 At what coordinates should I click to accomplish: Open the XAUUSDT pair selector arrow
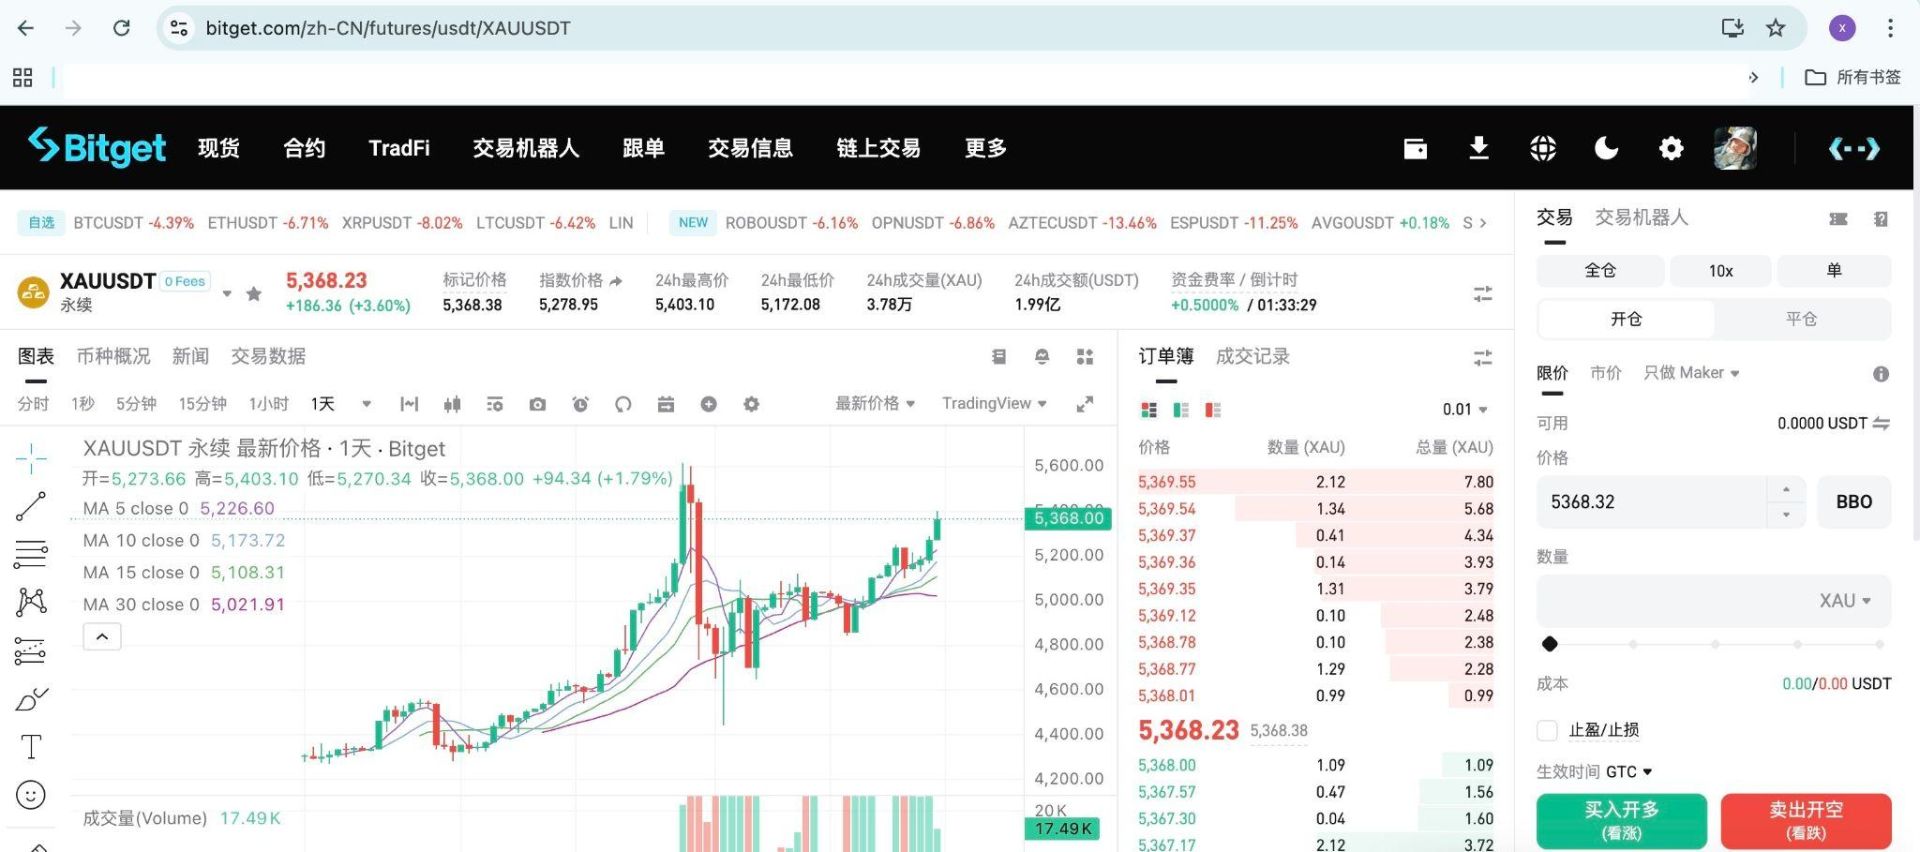227,294
